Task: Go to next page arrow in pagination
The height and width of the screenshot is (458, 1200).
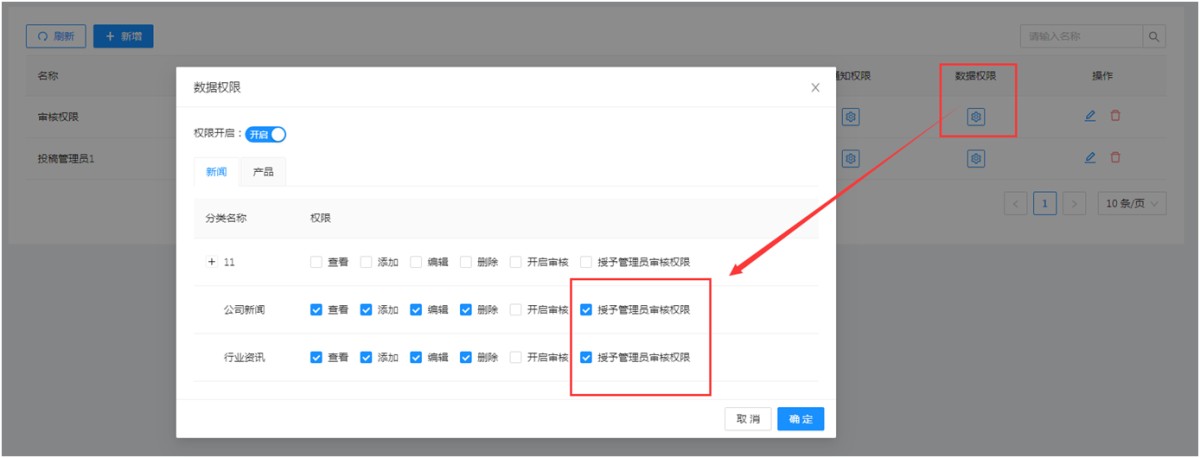Action: tap(1074, 204)
